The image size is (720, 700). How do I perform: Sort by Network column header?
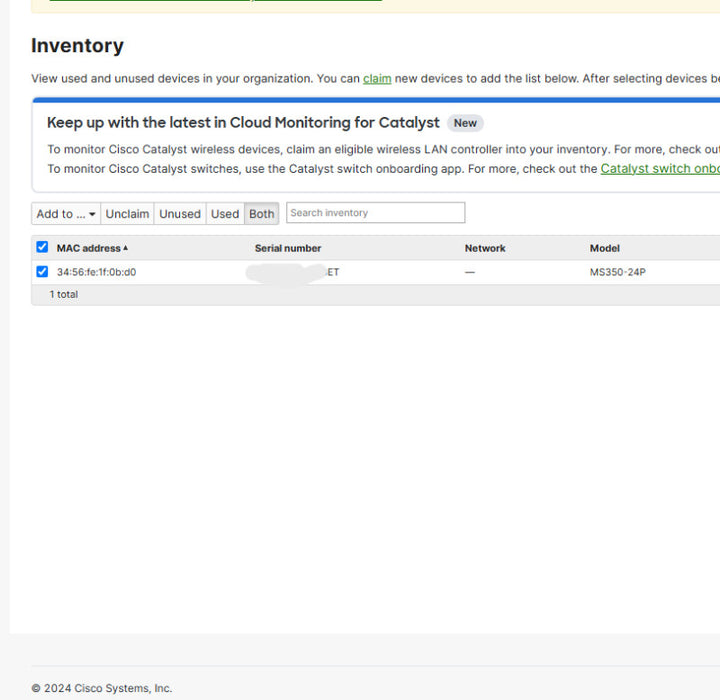click(485, 248)
